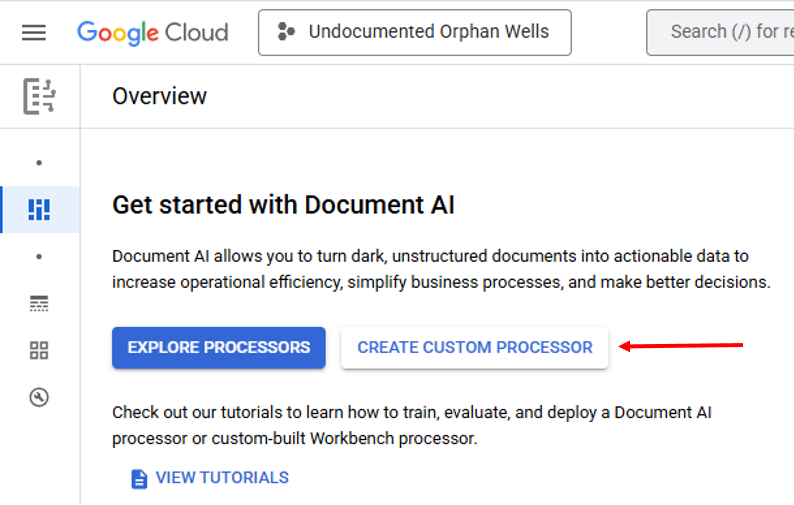Click the Get started with Document AI heading
Screen dimensions: 794x505
point(283,206)
